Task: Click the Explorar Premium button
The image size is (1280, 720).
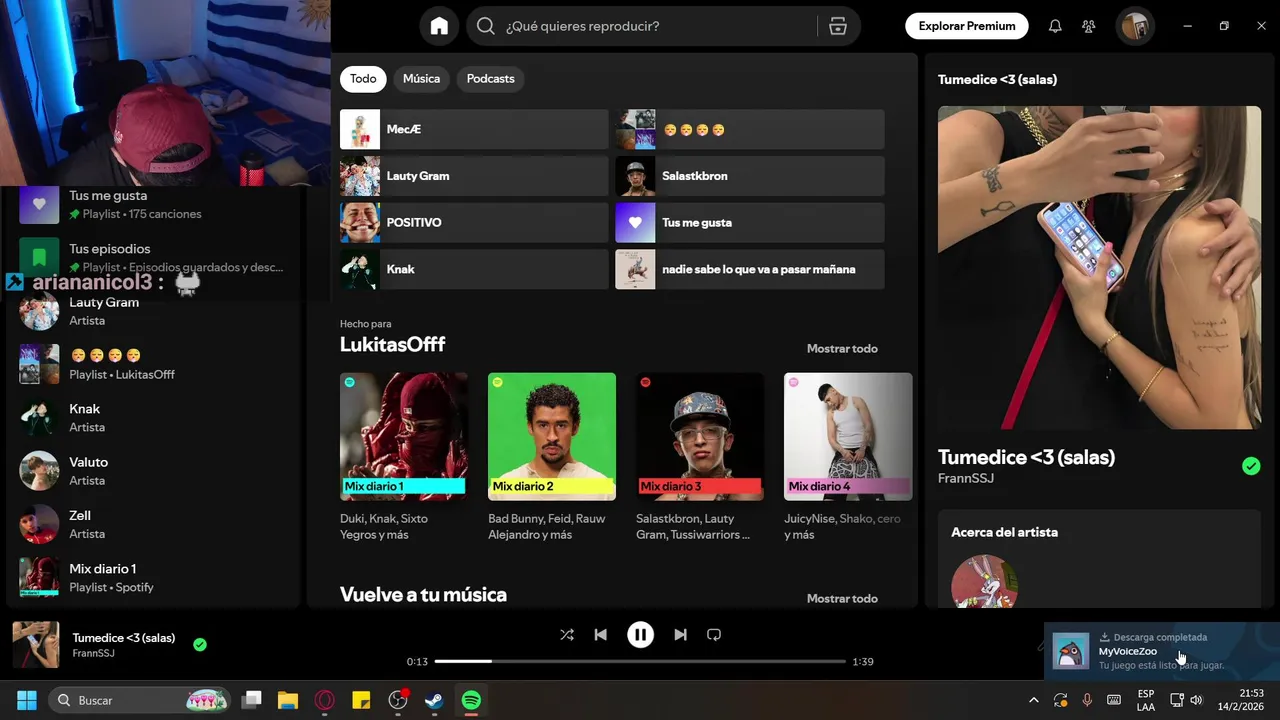Action: click(x=967, y=26)
